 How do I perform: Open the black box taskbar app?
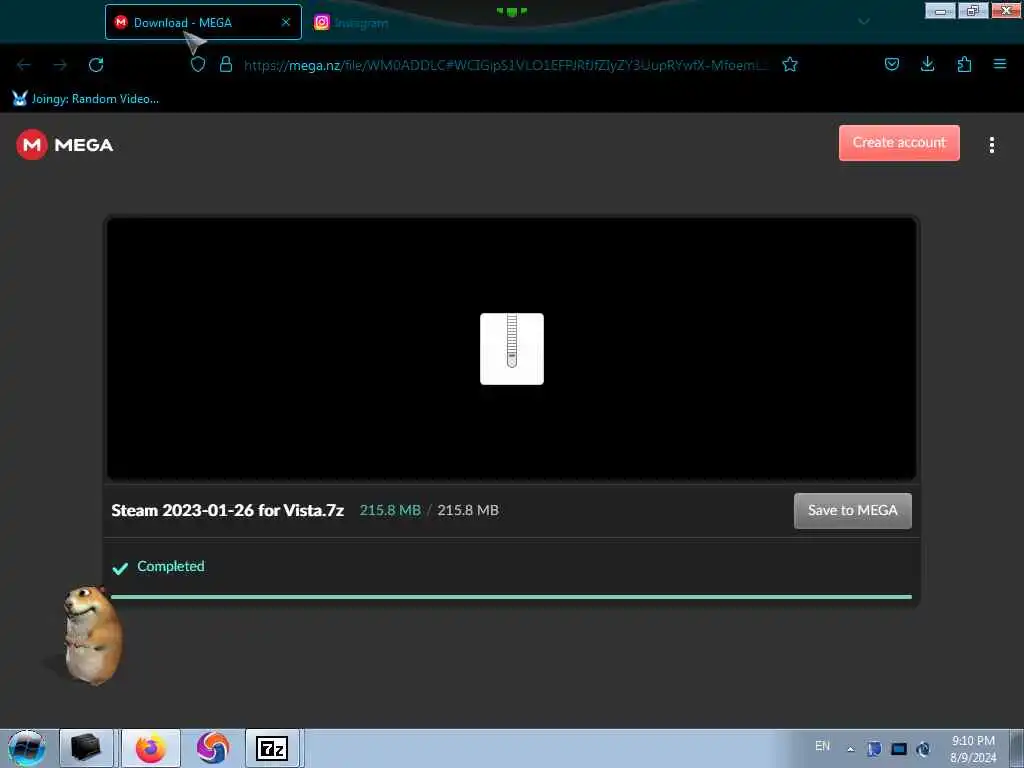pyautogui.click(x=86, y=748)
